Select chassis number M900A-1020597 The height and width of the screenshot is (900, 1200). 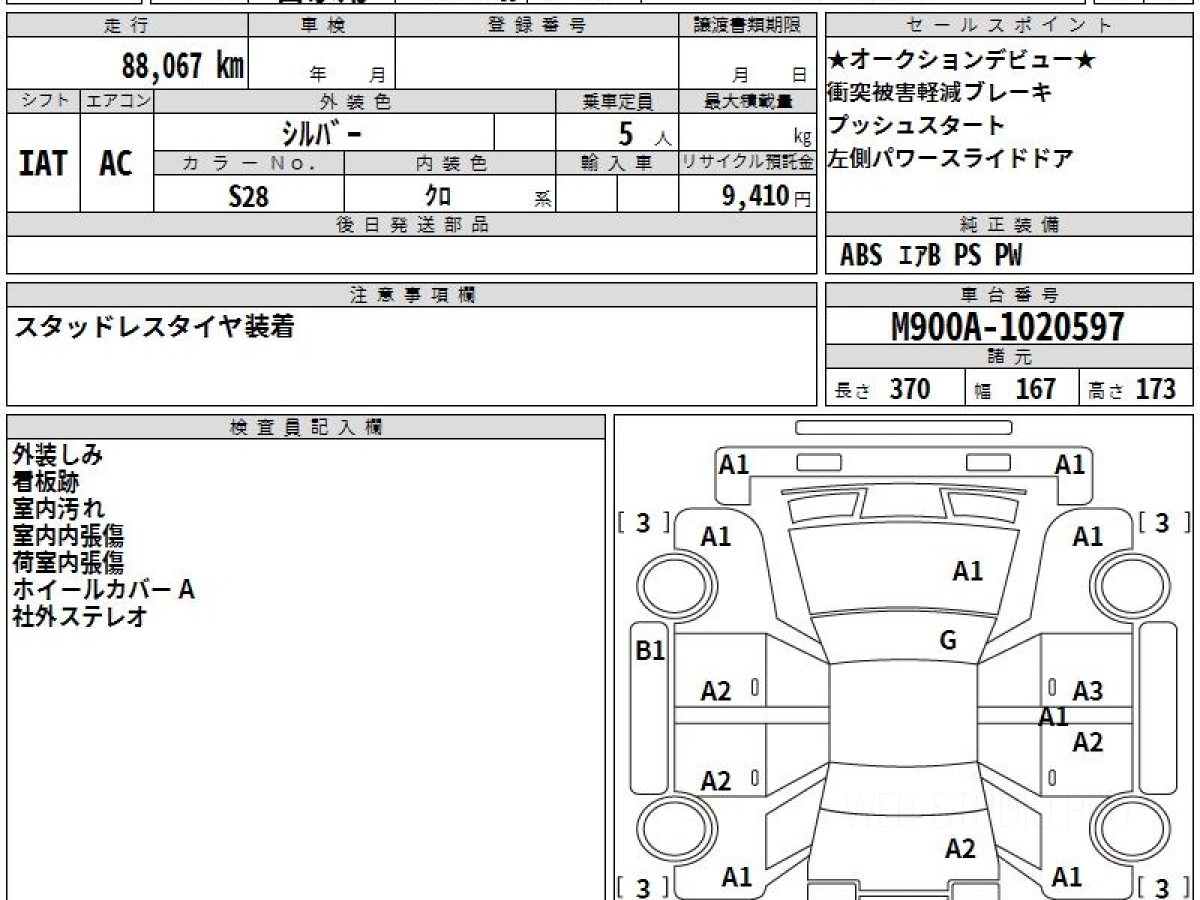click(1007, 327)
